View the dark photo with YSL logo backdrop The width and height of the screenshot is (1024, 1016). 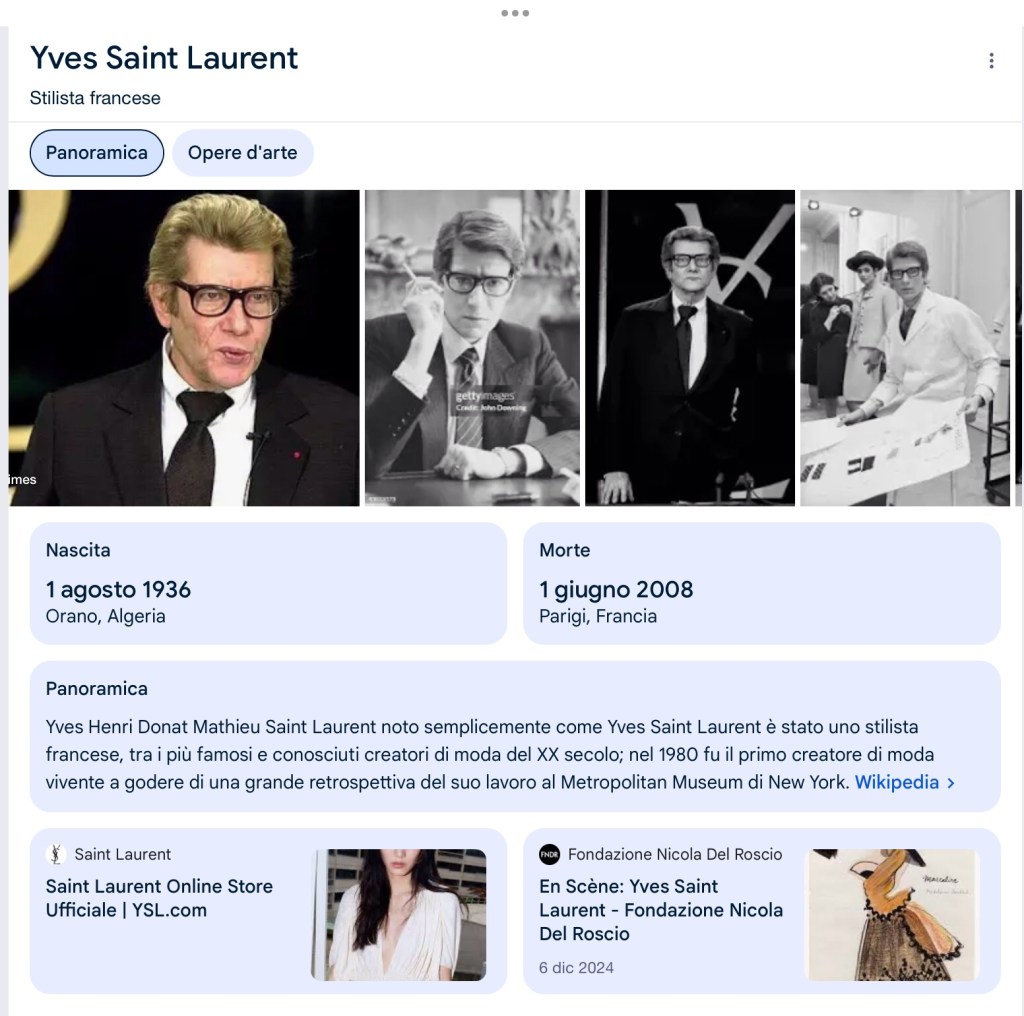(690, 348)
